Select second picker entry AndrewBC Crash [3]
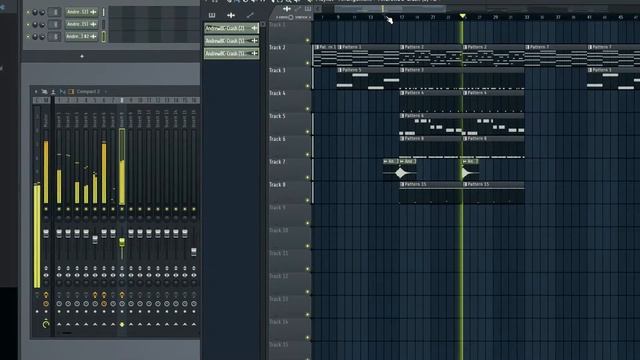Viewport: 640px width, 360px height. click(231, 41)
